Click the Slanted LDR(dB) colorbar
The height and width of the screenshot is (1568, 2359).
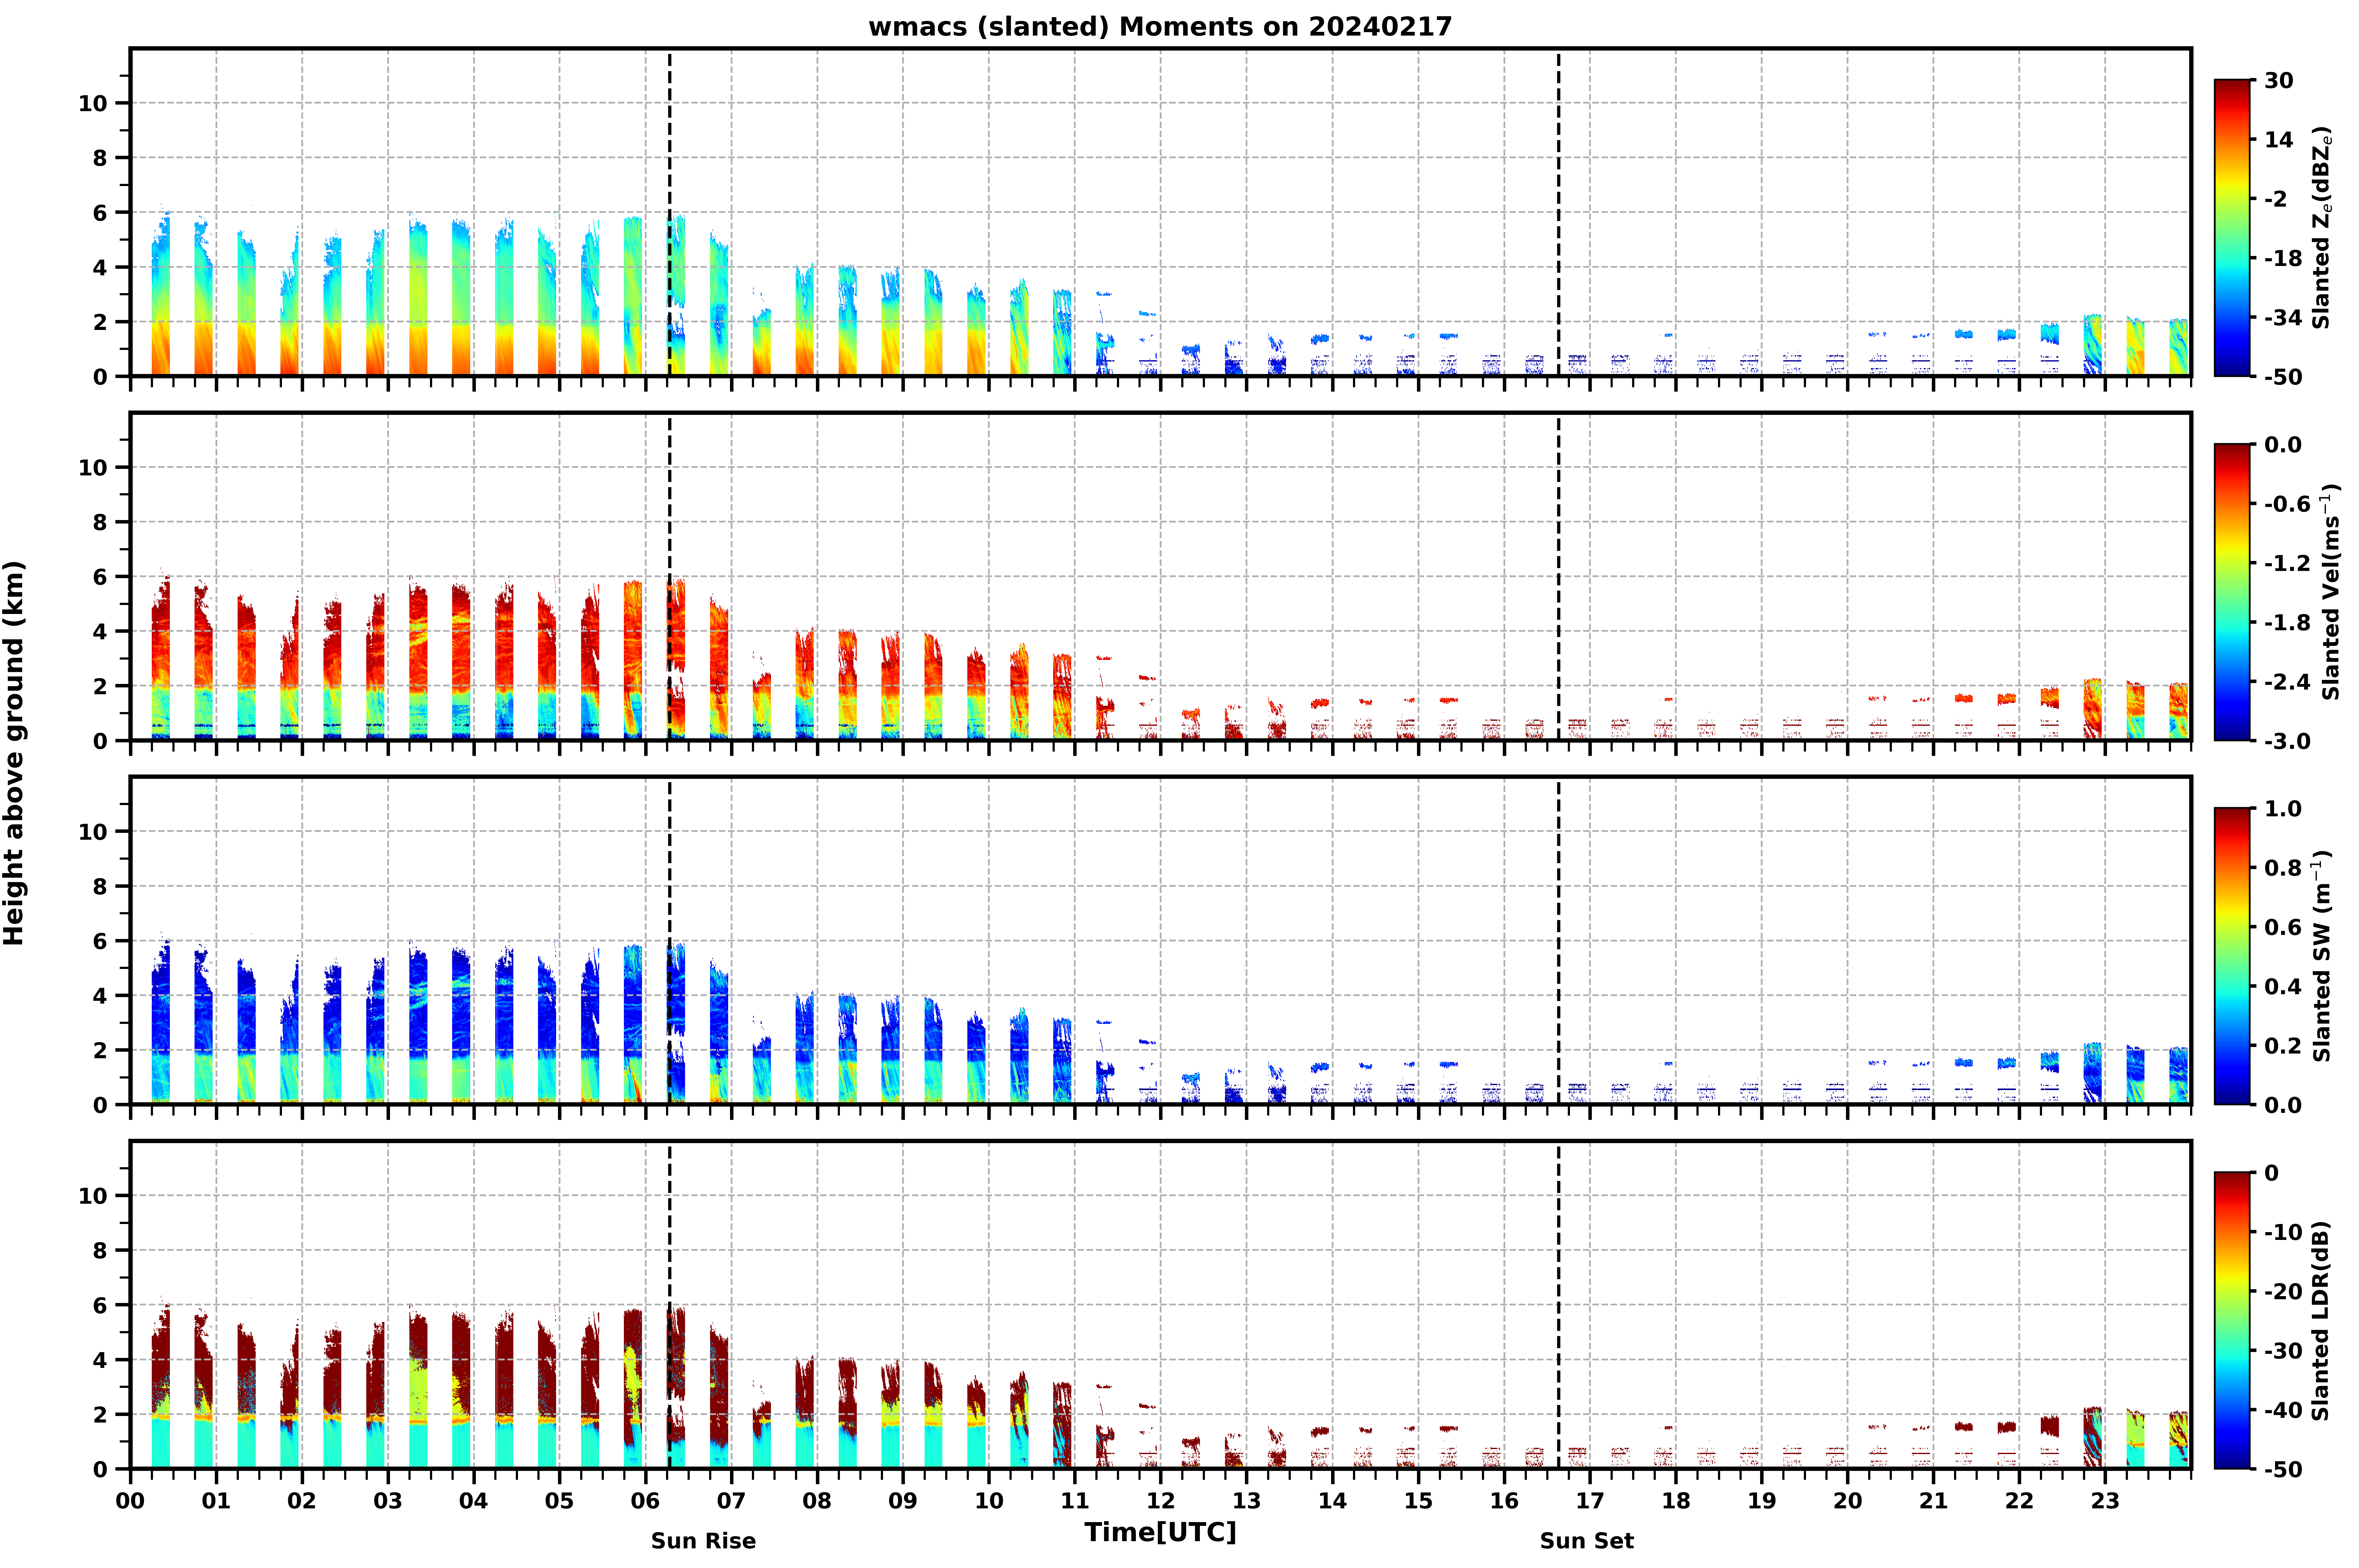click(x=2232, y=1320)
